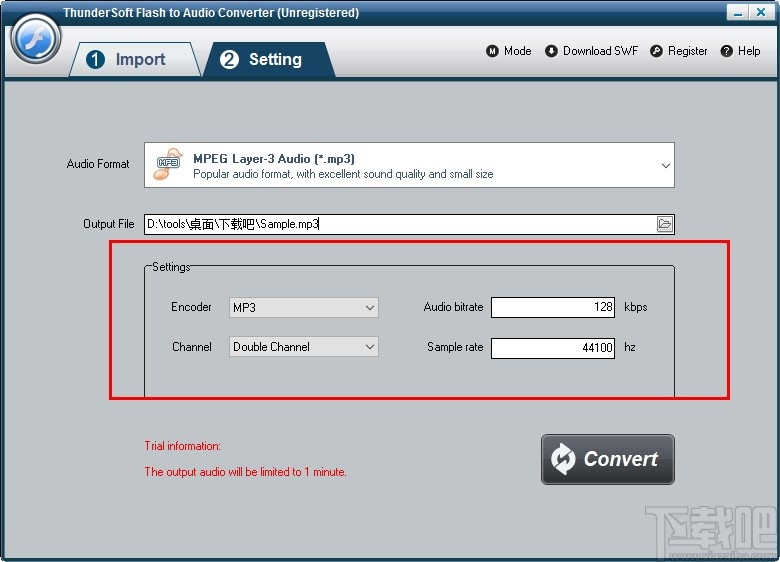The height and width of the screenshot is (562, 780).
Task: Open the Channel Double Channel dropdown
Action: click(303, 347)
